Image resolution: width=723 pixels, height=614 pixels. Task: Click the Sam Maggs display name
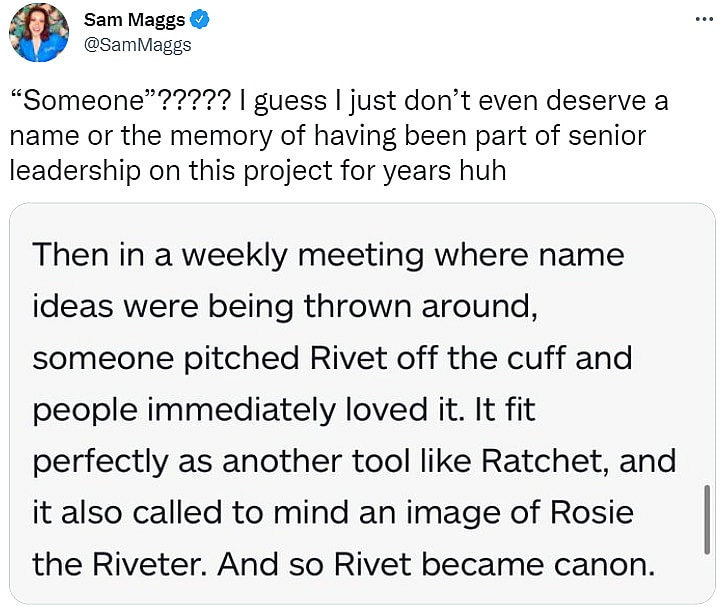tap(135, 21)
